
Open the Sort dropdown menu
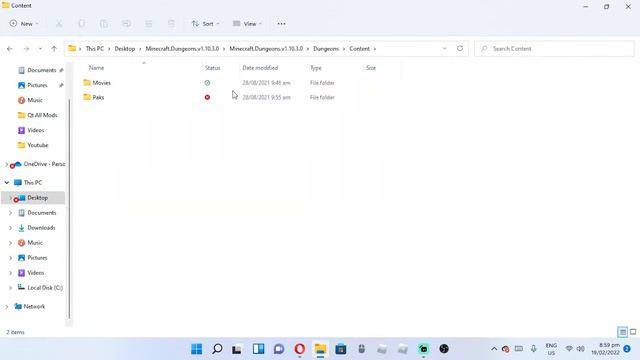coord(205,24)
